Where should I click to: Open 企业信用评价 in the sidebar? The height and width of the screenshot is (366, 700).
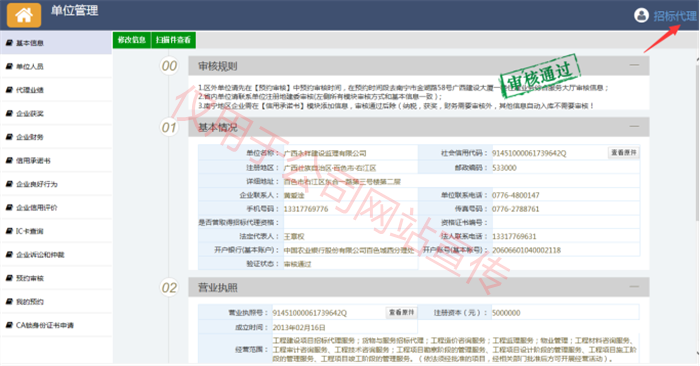coord(56,208)
